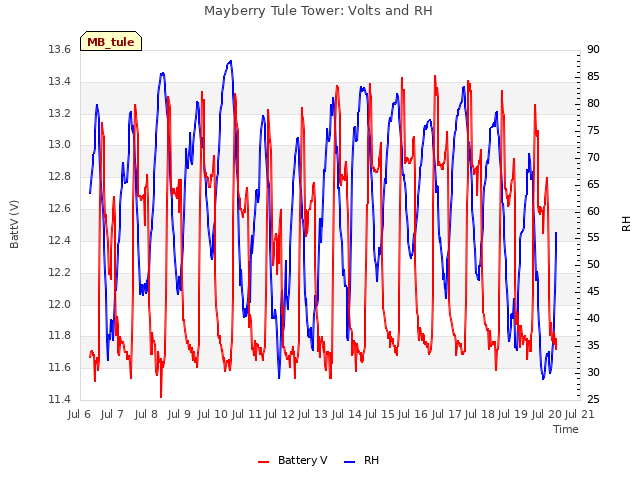Click the Jul 10 date tick
This screenshot has width=640, height=480.
(213, 415)
